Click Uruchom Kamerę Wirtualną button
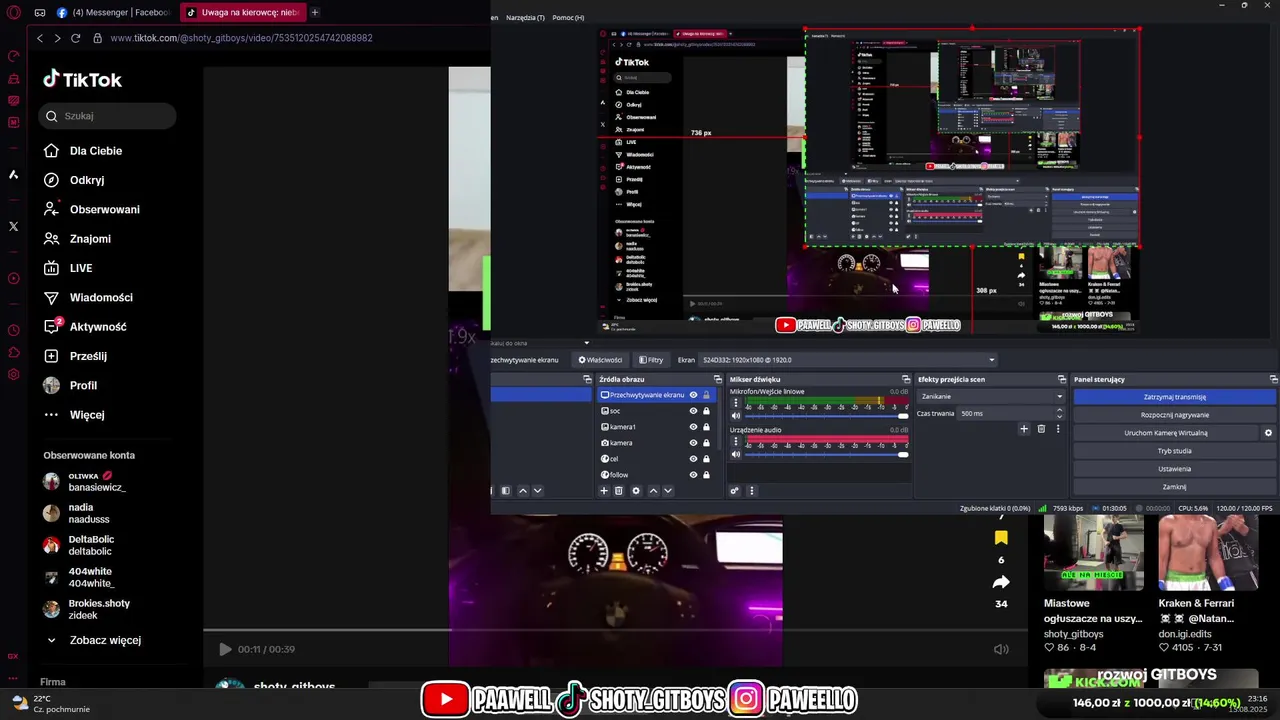The width and height of the screenshot is (1280, 720). point(1166,433)
